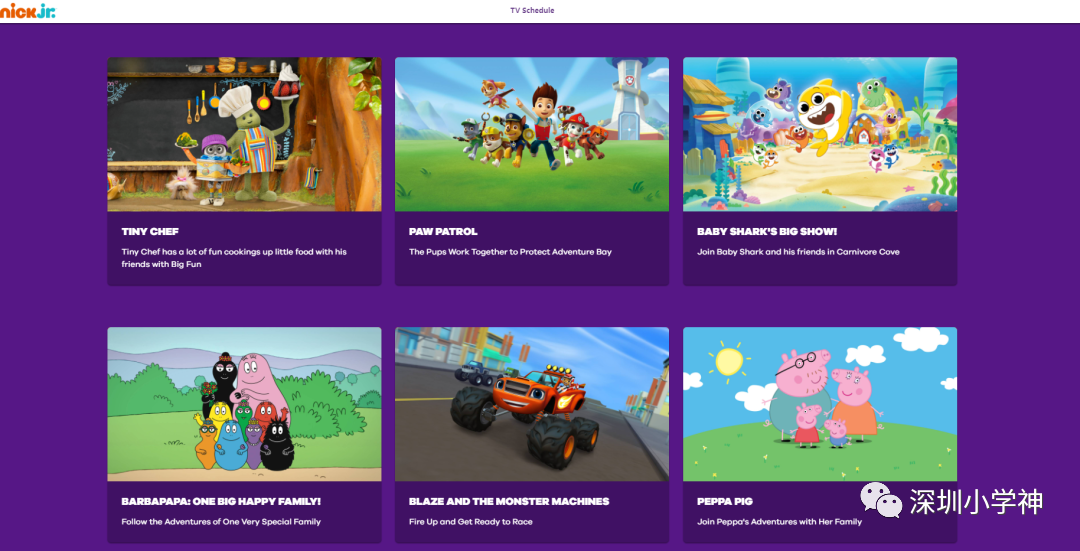The height and width of the screenshot is (551, 1080).
Task: Open the PAW Patrol show image
Action: pyautogui.click(x=531, y=134)
